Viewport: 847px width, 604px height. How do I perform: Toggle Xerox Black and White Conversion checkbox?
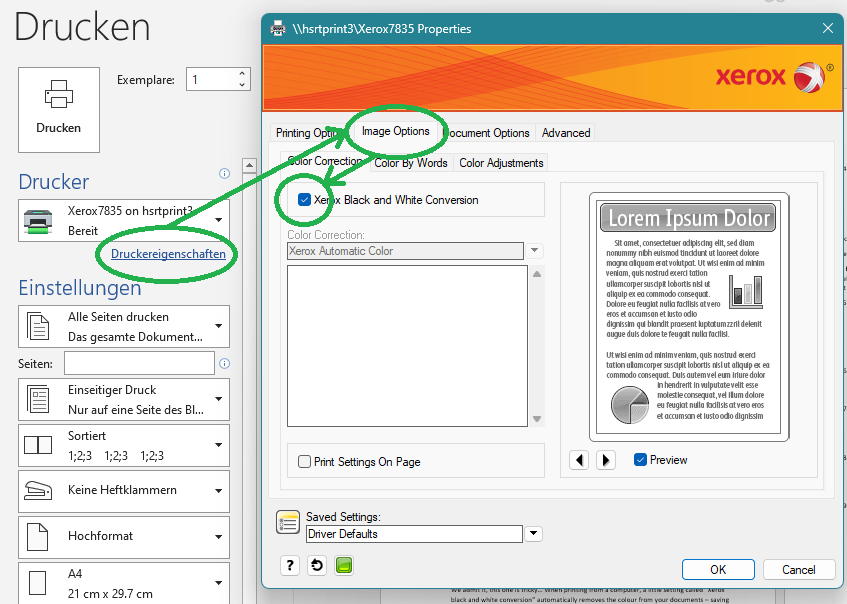tap(305, 200)
